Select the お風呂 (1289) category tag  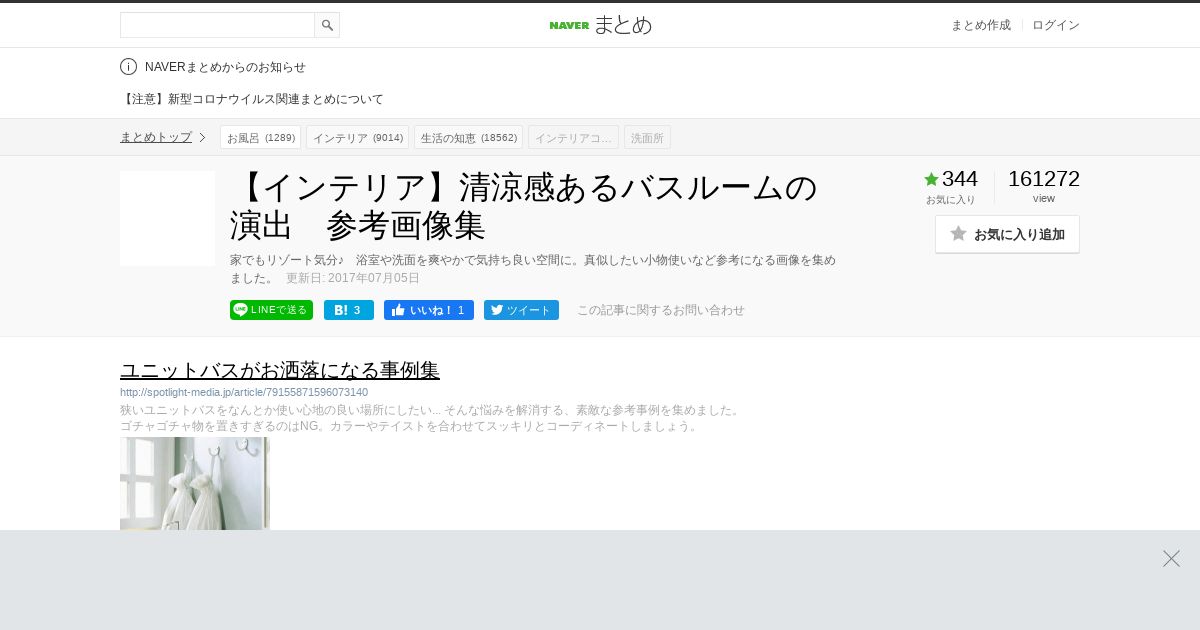[x=261, y=137]
